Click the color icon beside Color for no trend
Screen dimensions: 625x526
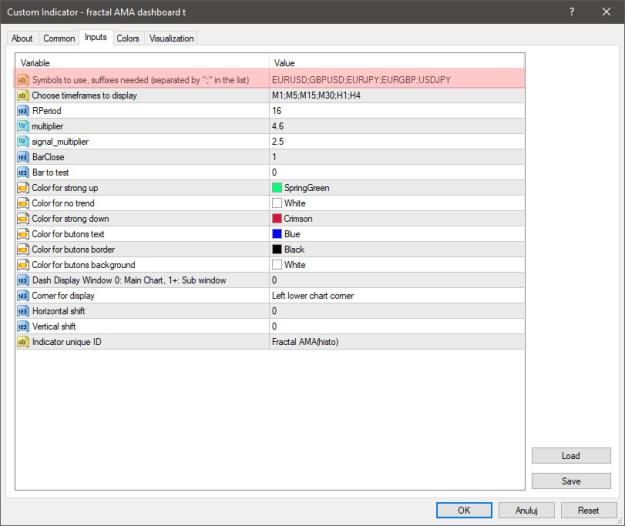[23, 203]
